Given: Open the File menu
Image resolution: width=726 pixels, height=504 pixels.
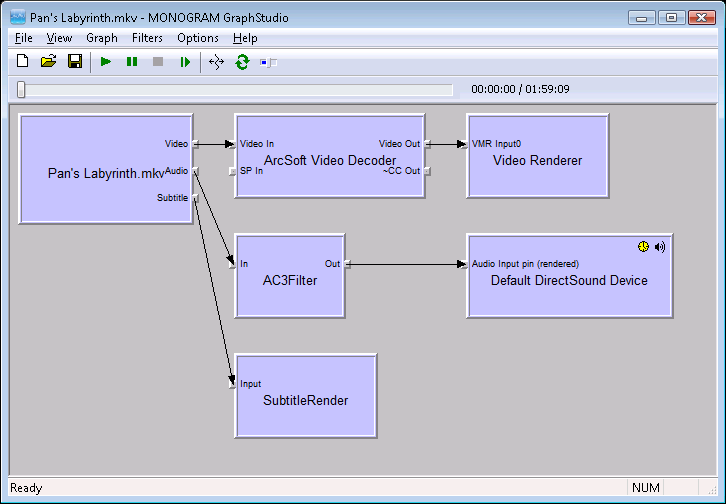Looking at the screenshot, I should [x=24, y=38].
